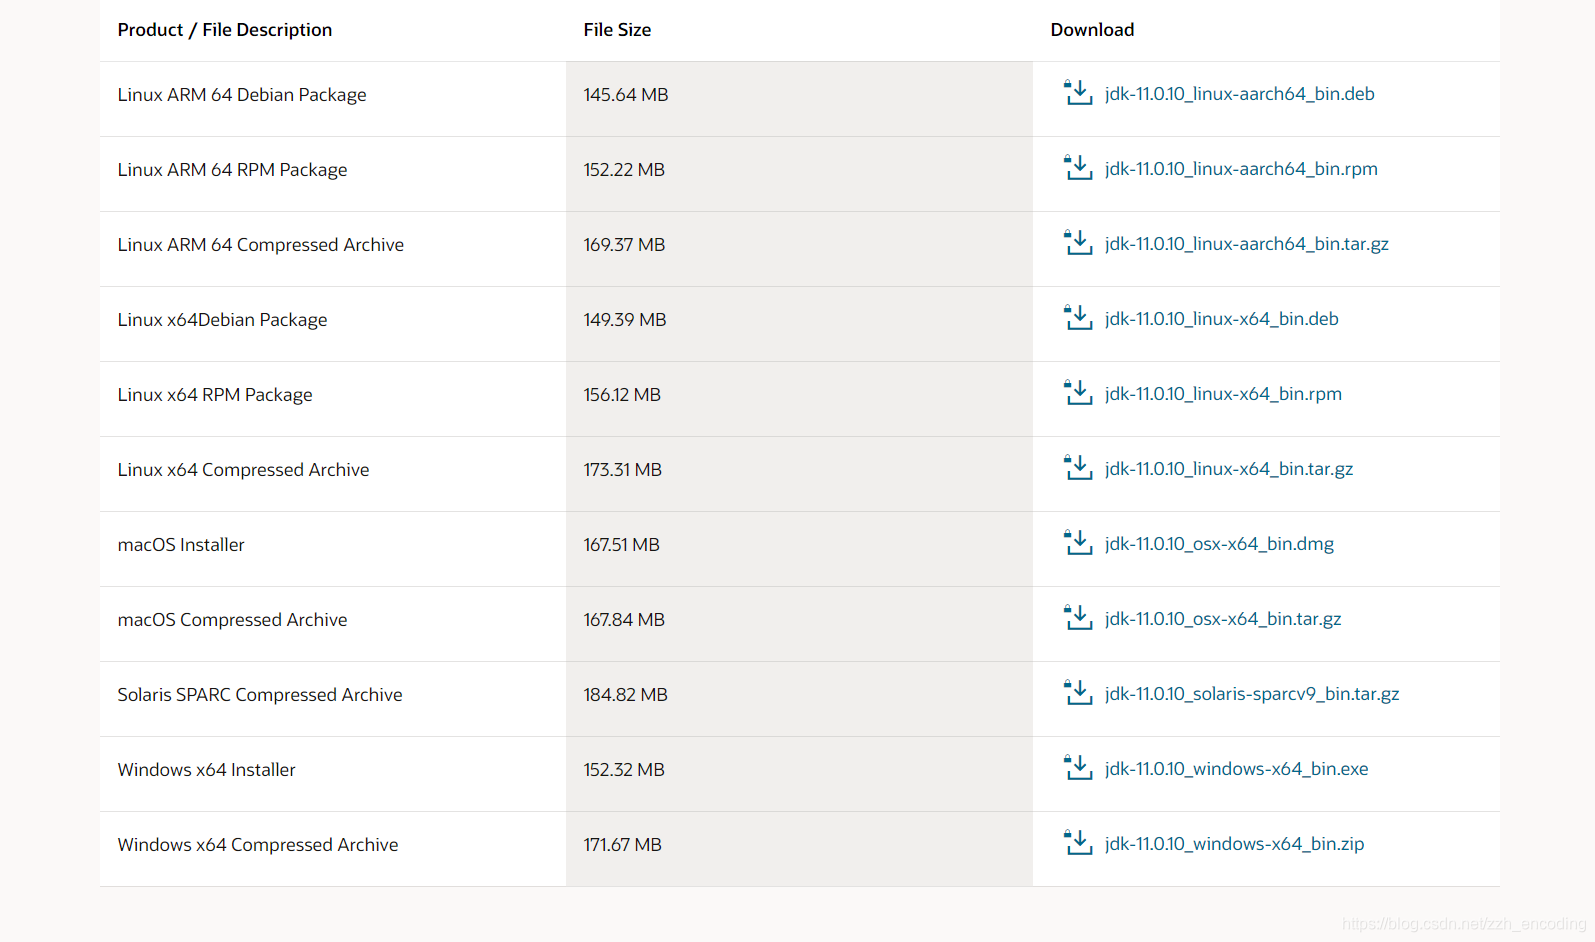Select the Product / File Description header
Image resolution: width=1595 pixels, height=942 pixels.
pos(225,30)
